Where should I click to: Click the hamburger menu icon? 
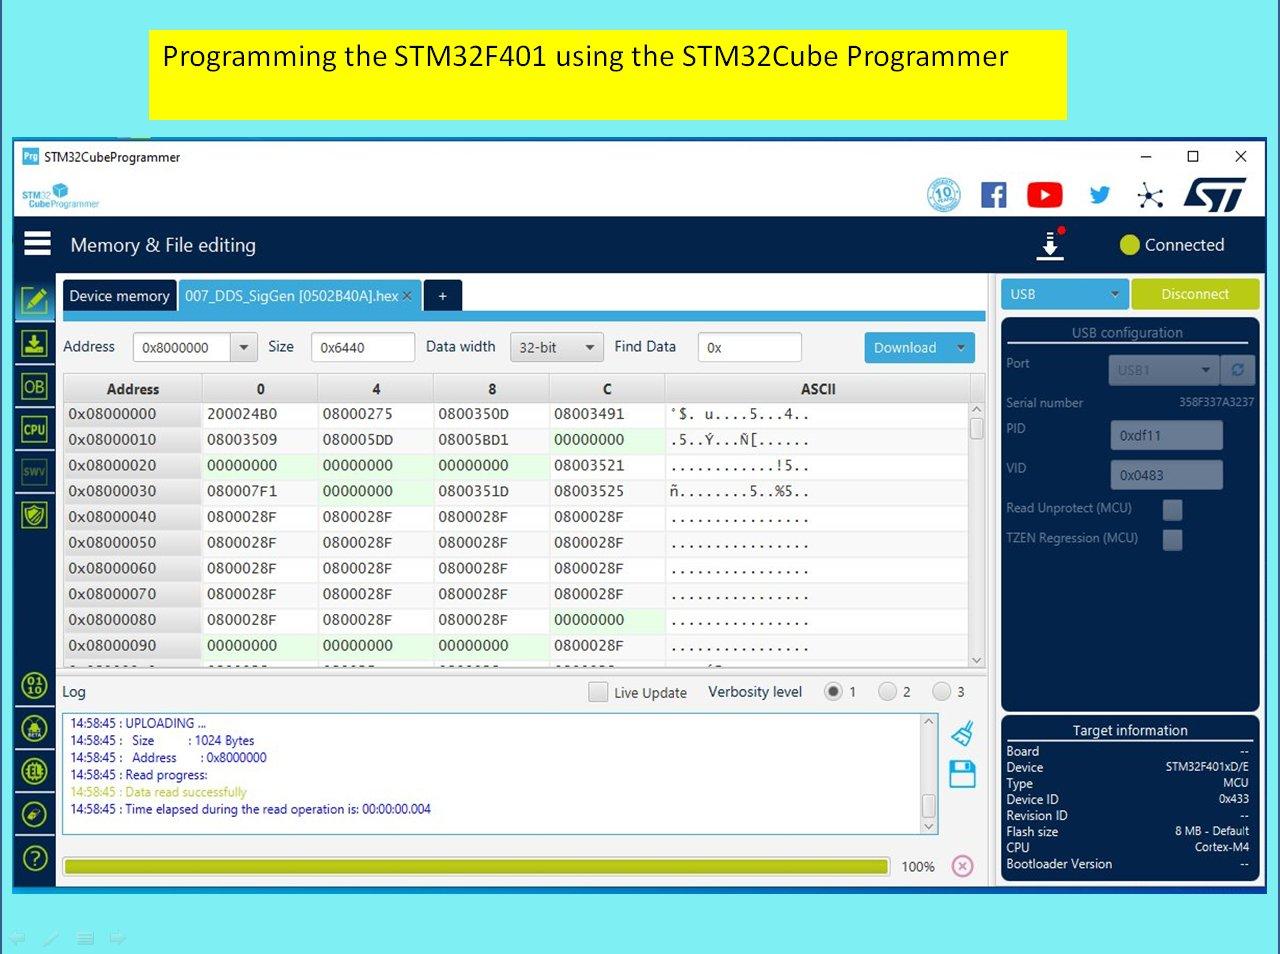click(38, 244)
